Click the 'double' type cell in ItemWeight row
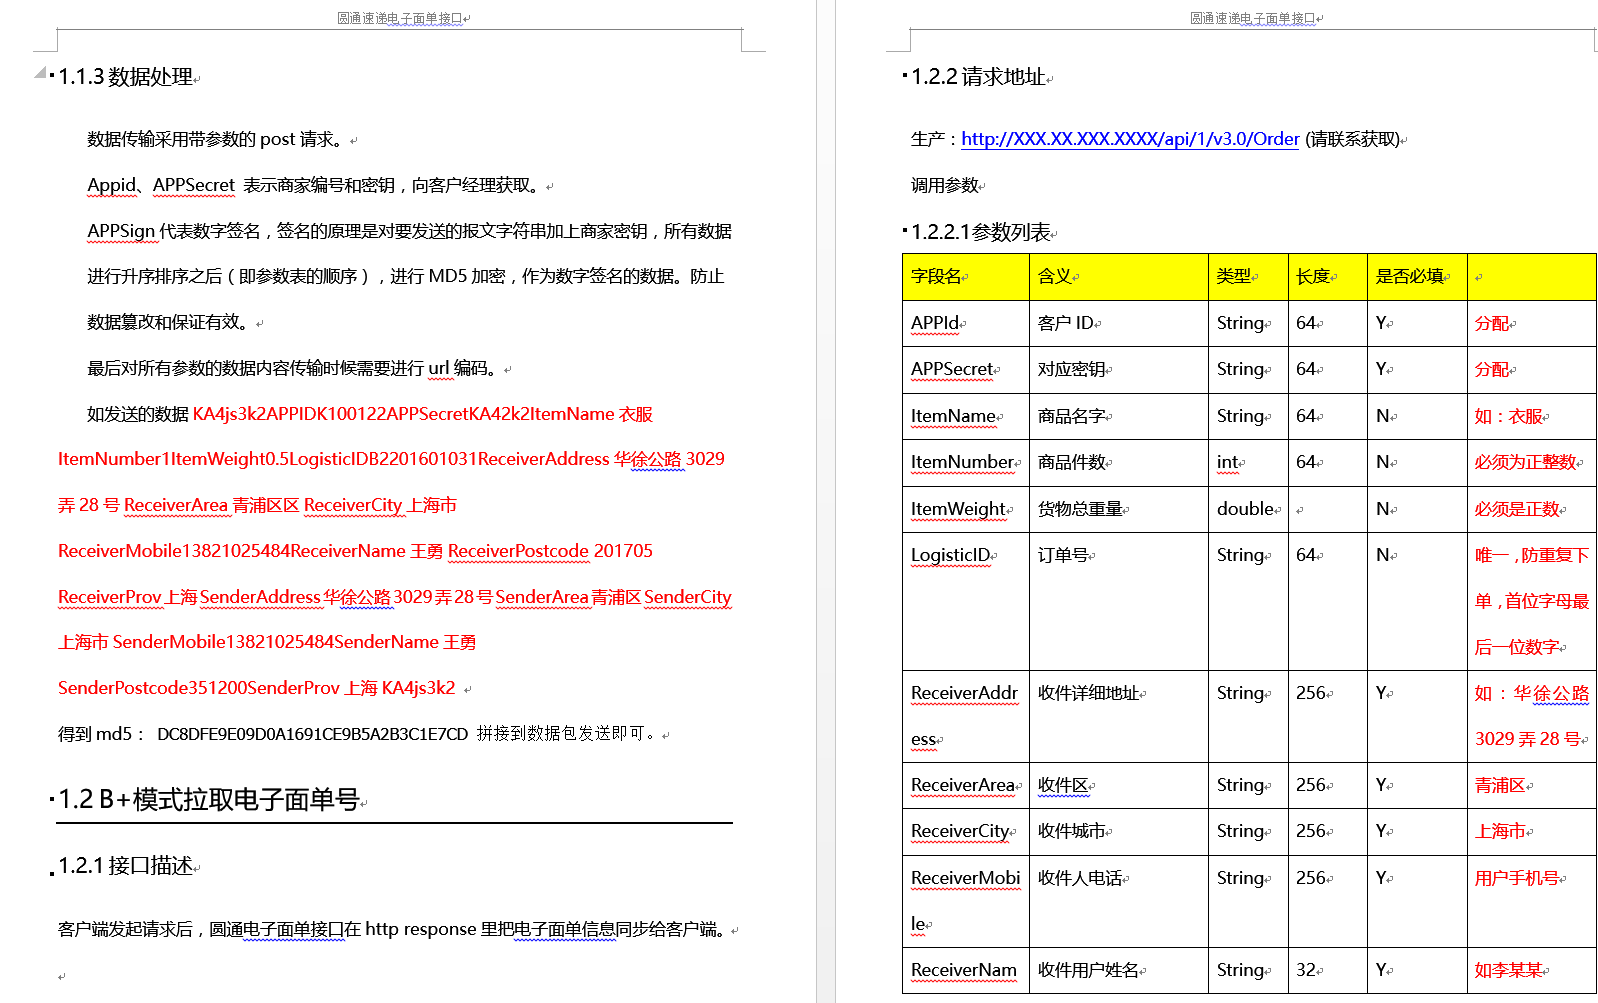 pyautogui.click(x=1248, y=509)
